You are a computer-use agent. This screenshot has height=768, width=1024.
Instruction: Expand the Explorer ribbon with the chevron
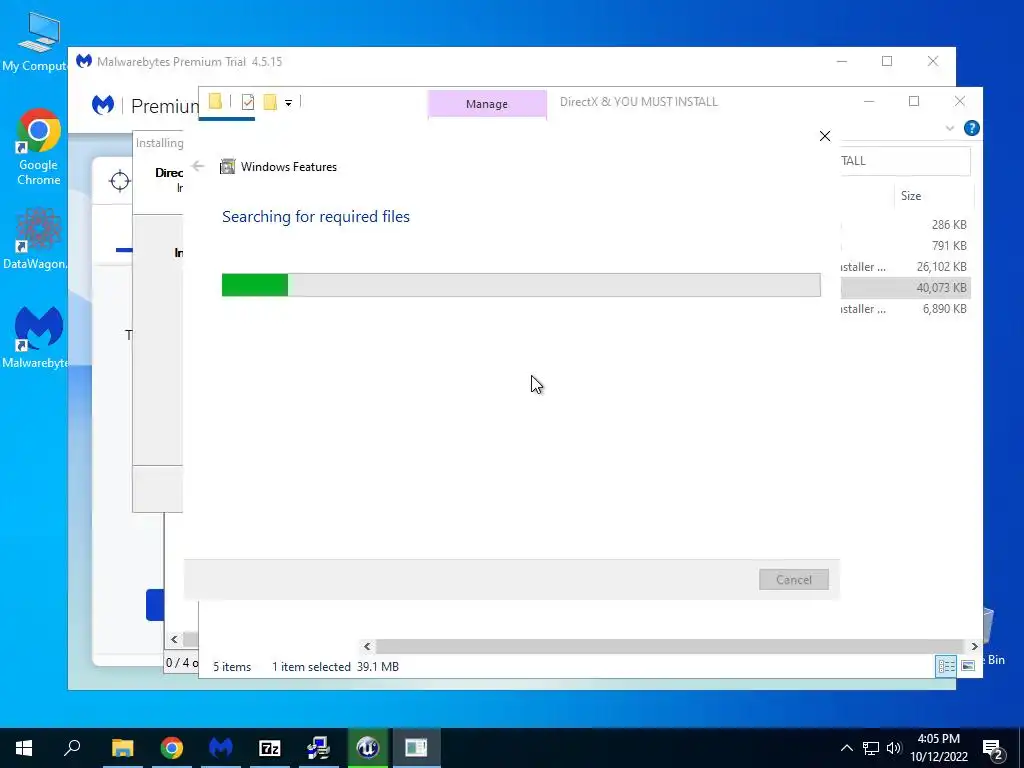[x=950, y=129]
